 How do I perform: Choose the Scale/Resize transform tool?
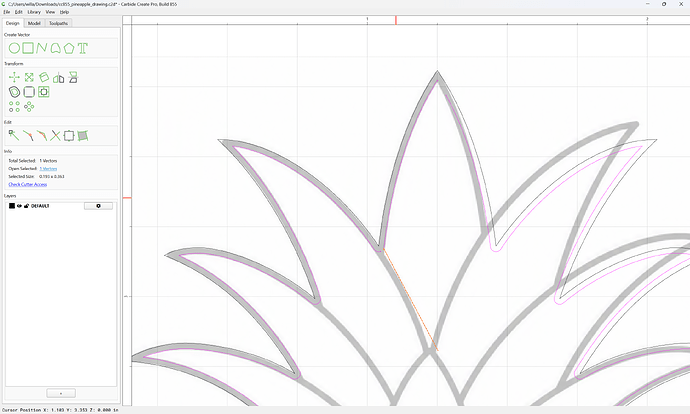point(29,77)
